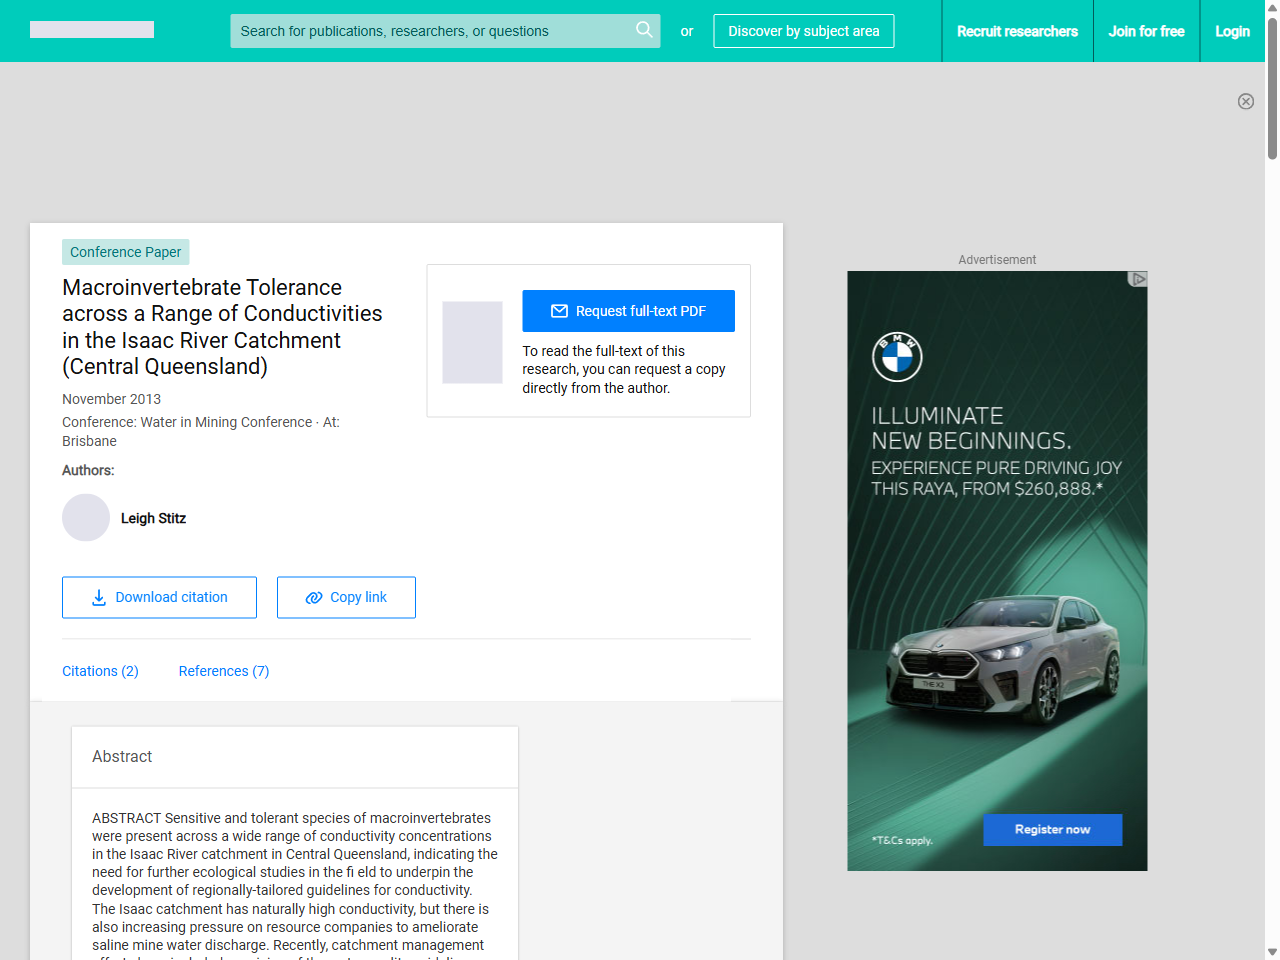
Task: Open Discover by subject area
Action: [x=803, y=31]
